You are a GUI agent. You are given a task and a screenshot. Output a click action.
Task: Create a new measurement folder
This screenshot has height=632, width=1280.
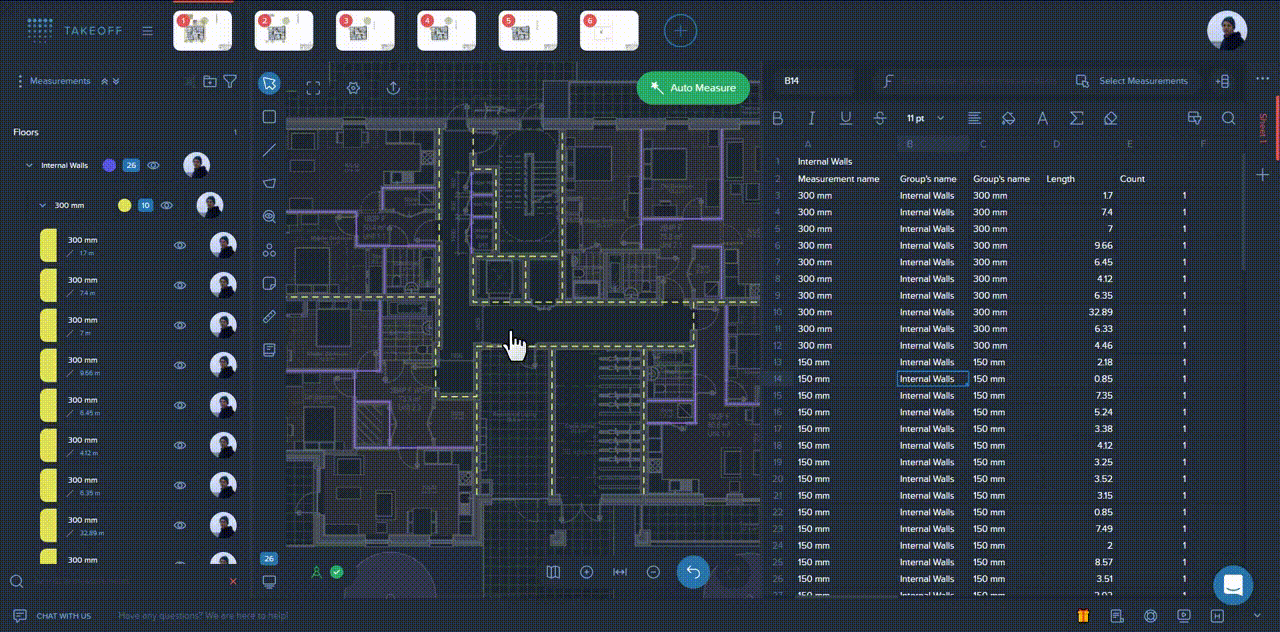tap(209, 81)
